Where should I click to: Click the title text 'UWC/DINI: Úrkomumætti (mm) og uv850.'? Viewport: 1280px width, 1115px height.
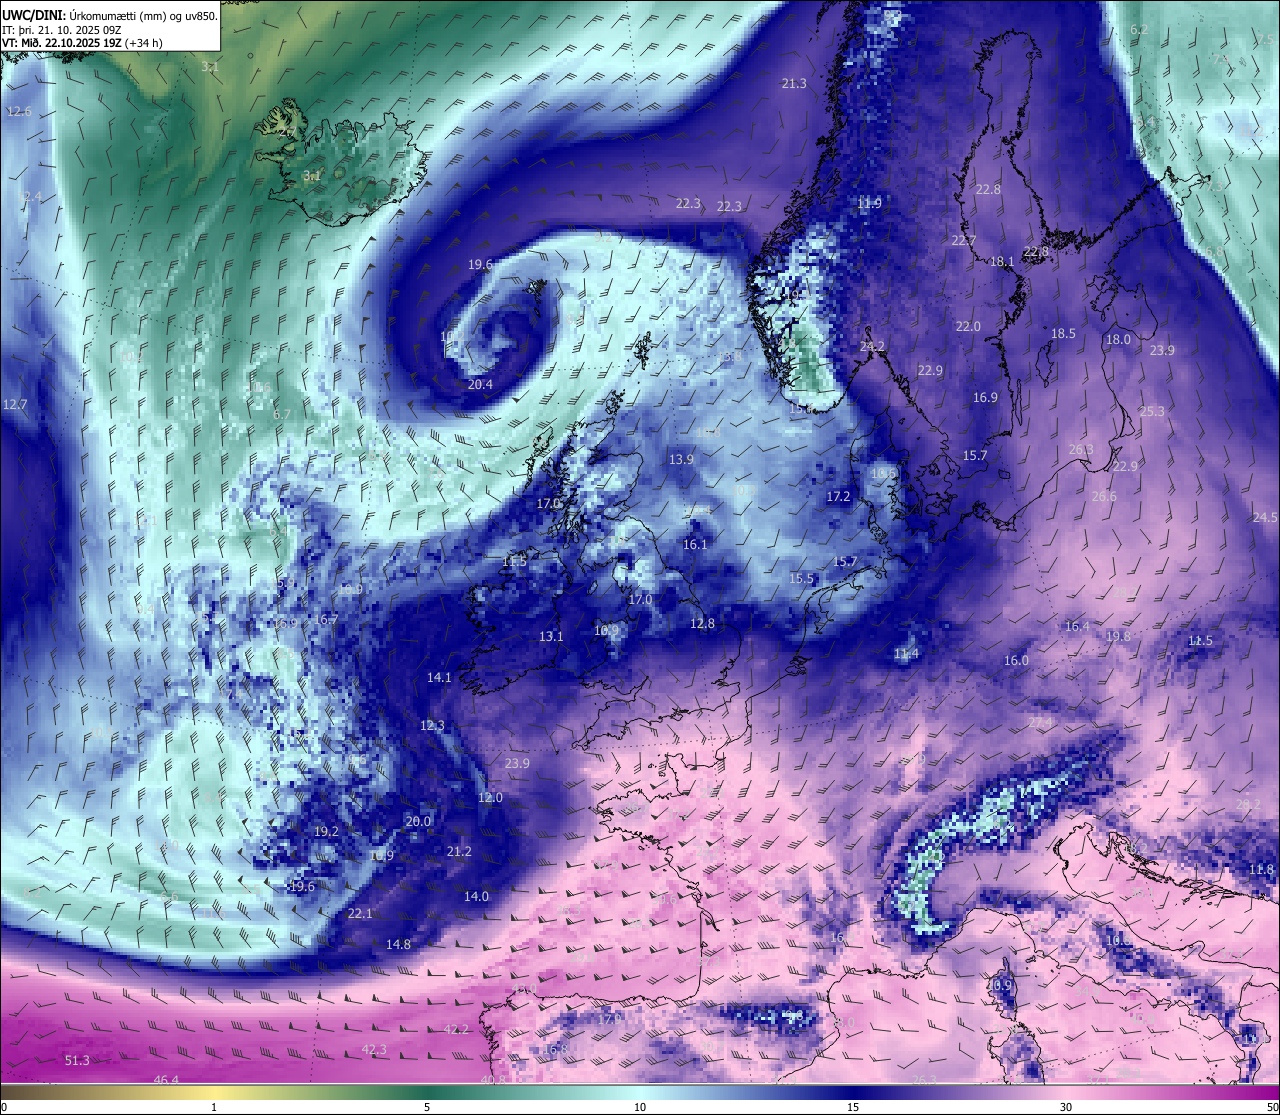point(109,15)
